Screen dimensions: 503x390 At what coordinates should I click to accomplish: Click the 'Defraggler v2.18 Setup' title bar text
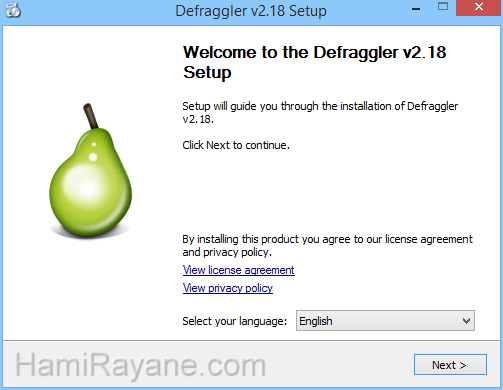point(251,11)
